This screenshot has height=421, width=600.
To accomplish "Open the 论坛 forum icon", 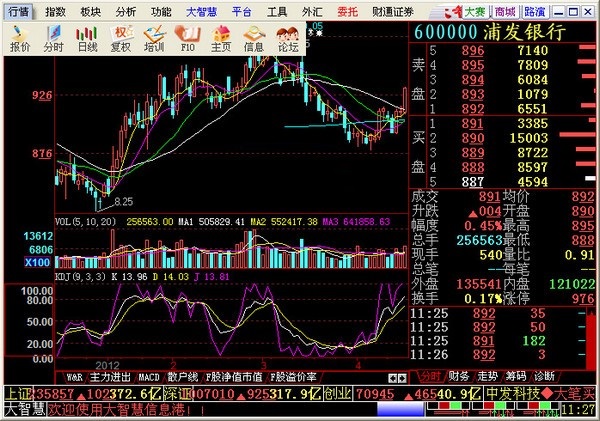I will click(x=288, y=39).
